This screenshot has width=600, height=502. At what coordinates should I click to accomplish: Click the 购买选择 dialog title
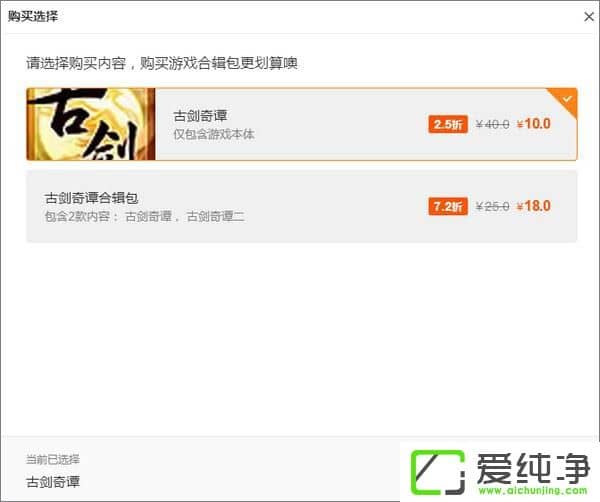[33, 16]
